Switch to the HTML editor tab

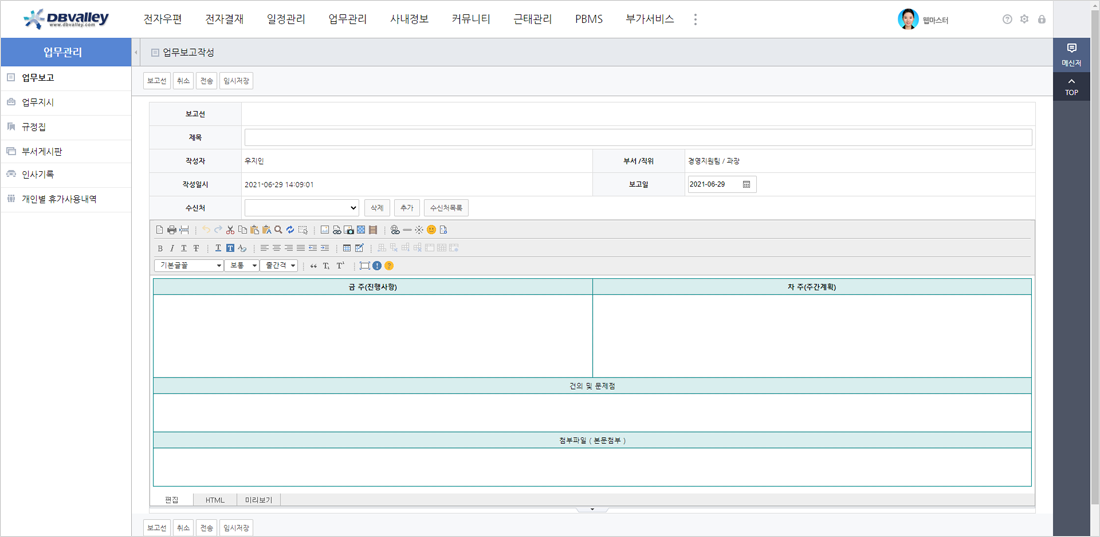click(215, 500)
